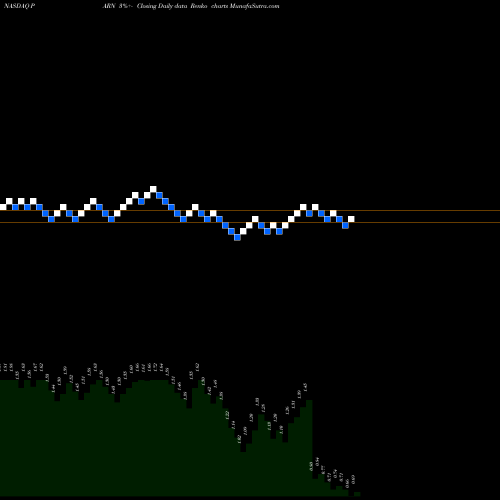Click the NASDAQ label at top left
This screenshot has width=500, height=500.
tap(16, 6)
